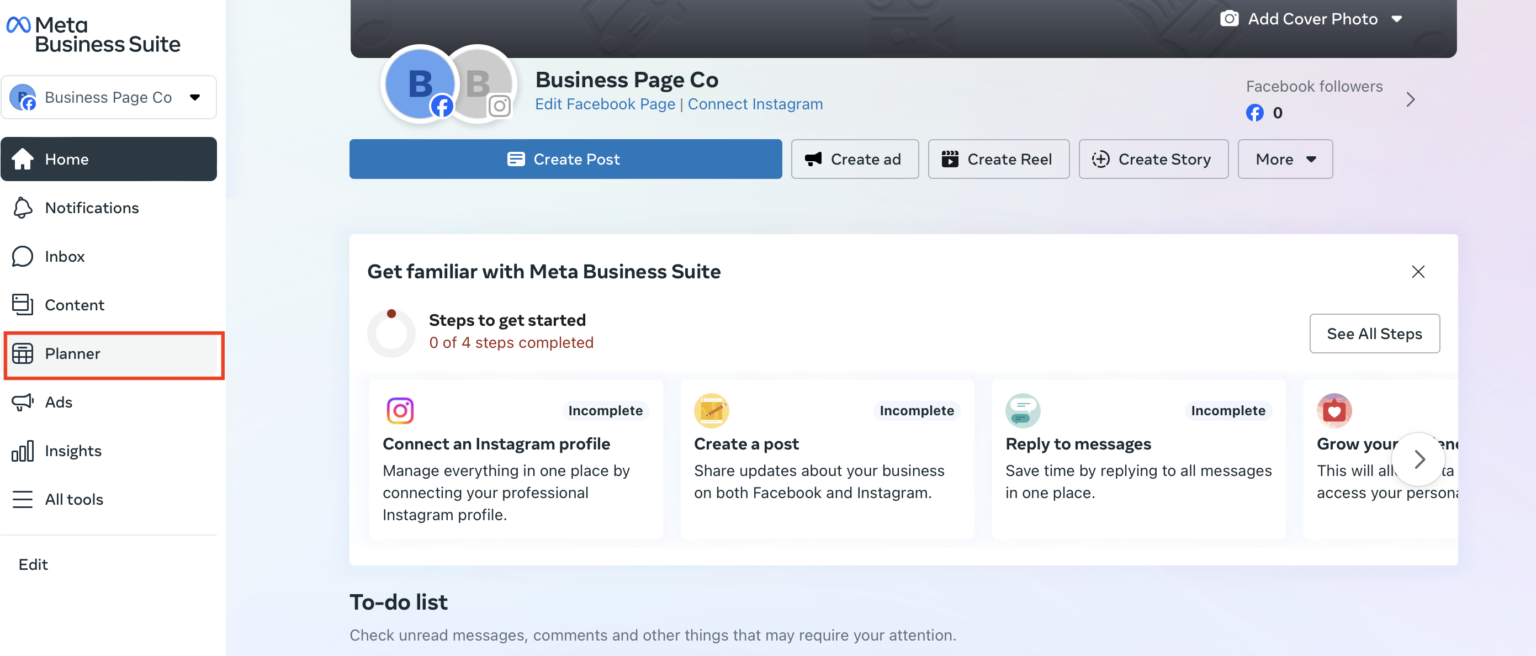1536x656 pixels.
Task: Click the Grow your audience heart icon
Action: pyautogui.click(x=1334, y=411)
